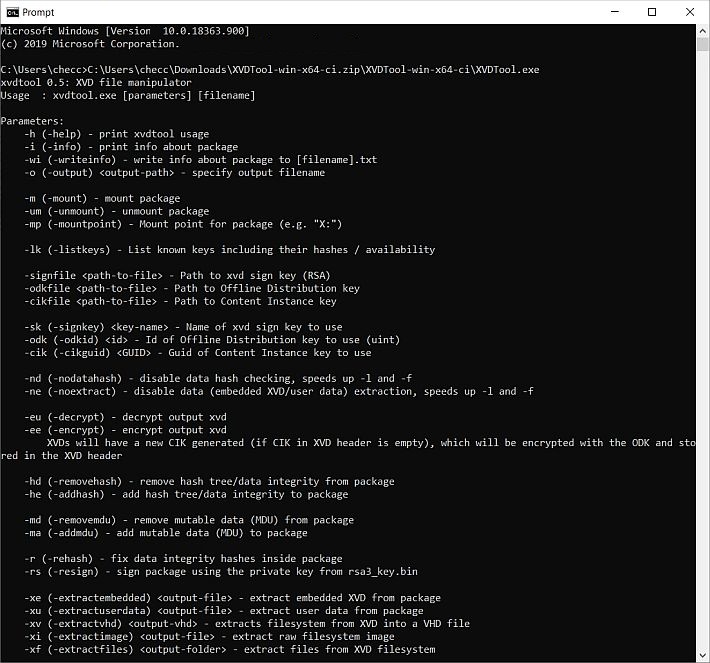Click the '-cik (-cikguid) <GUID>' line
Screen dimensions: 710x663
(198, 352)
